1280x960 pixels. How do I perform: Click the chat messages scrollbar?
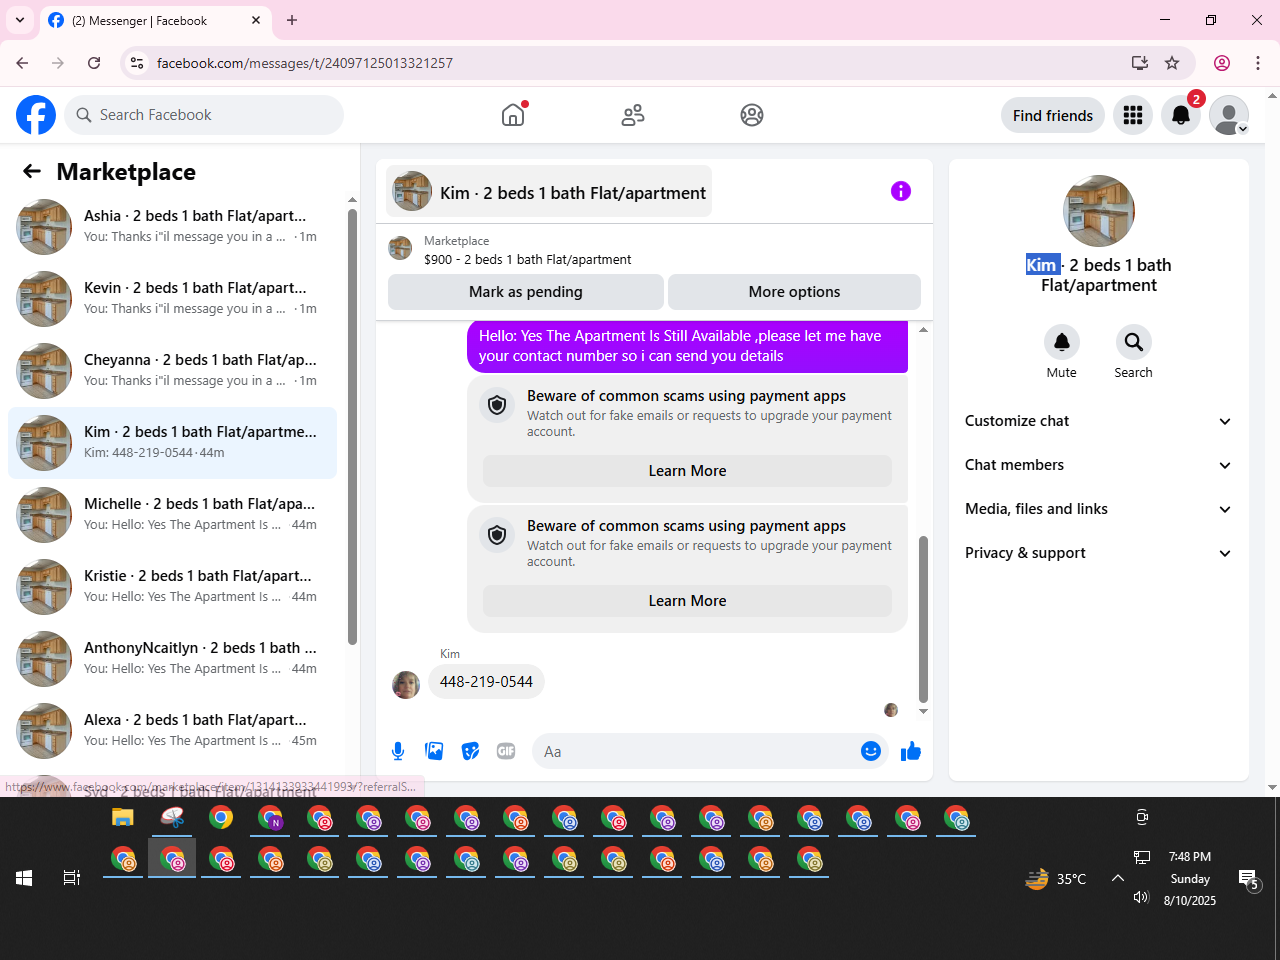pyautogui.click(x=923, y=619)
